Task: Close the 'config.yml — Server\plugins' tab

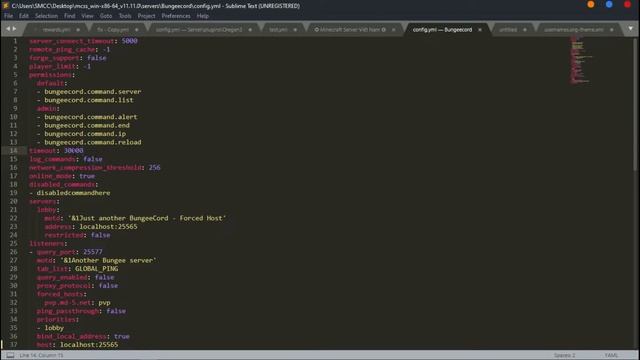Action: tap(250, 30)
